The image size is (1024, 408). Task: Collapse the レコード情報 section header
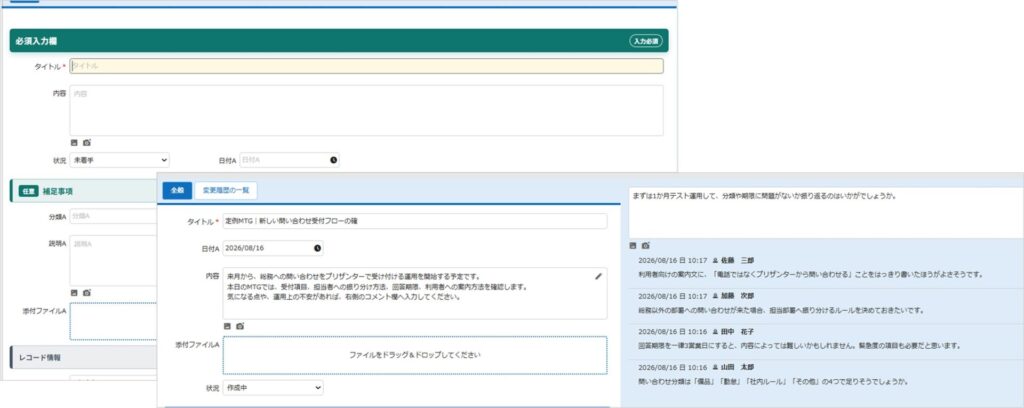pos(84,358)
